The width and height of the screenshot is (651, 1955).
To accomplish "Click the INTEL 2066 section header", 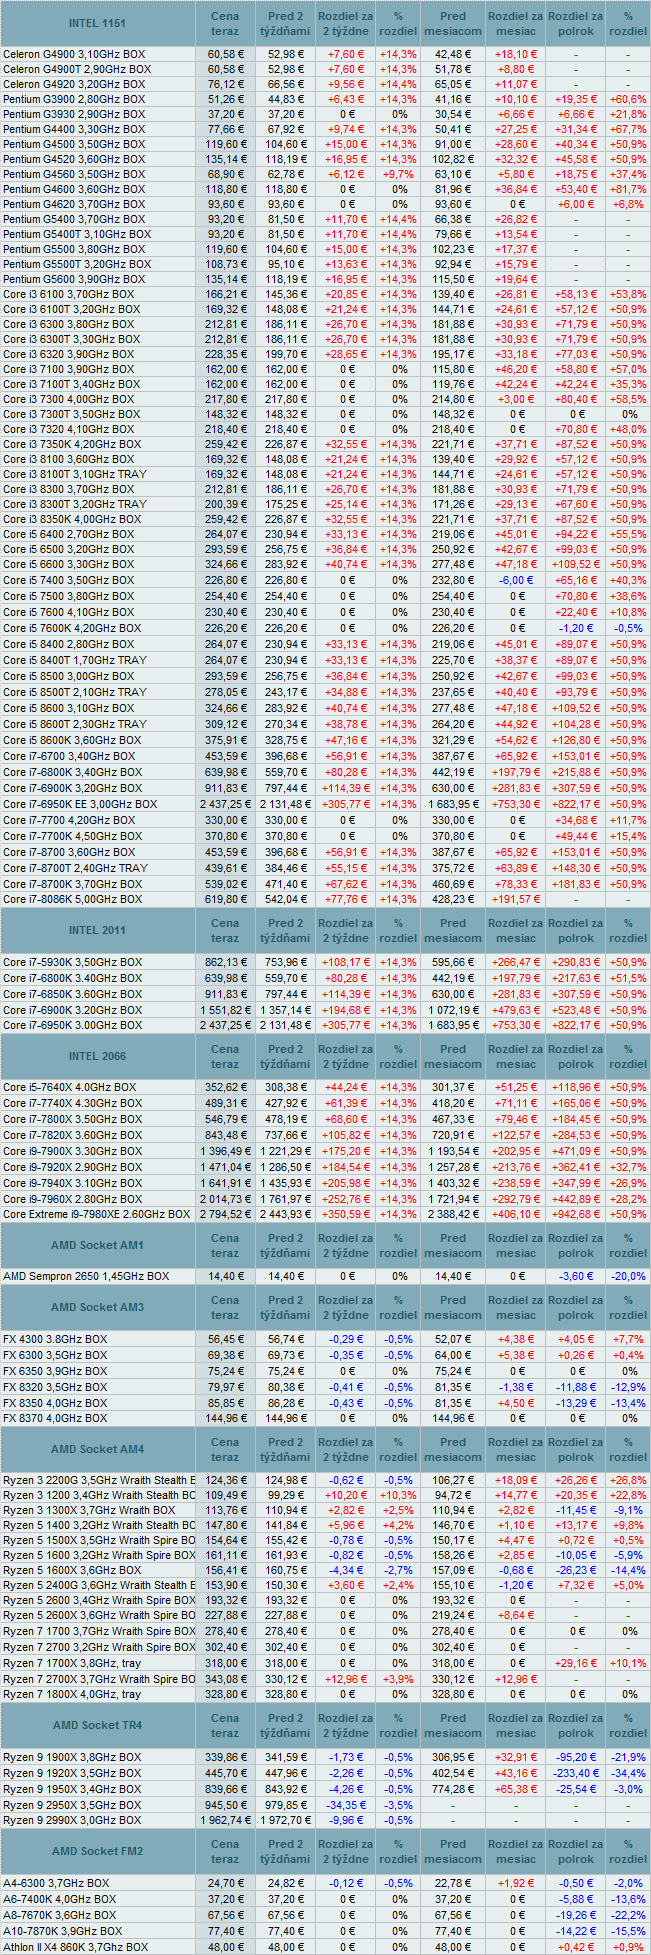I will pos(98,1056).
